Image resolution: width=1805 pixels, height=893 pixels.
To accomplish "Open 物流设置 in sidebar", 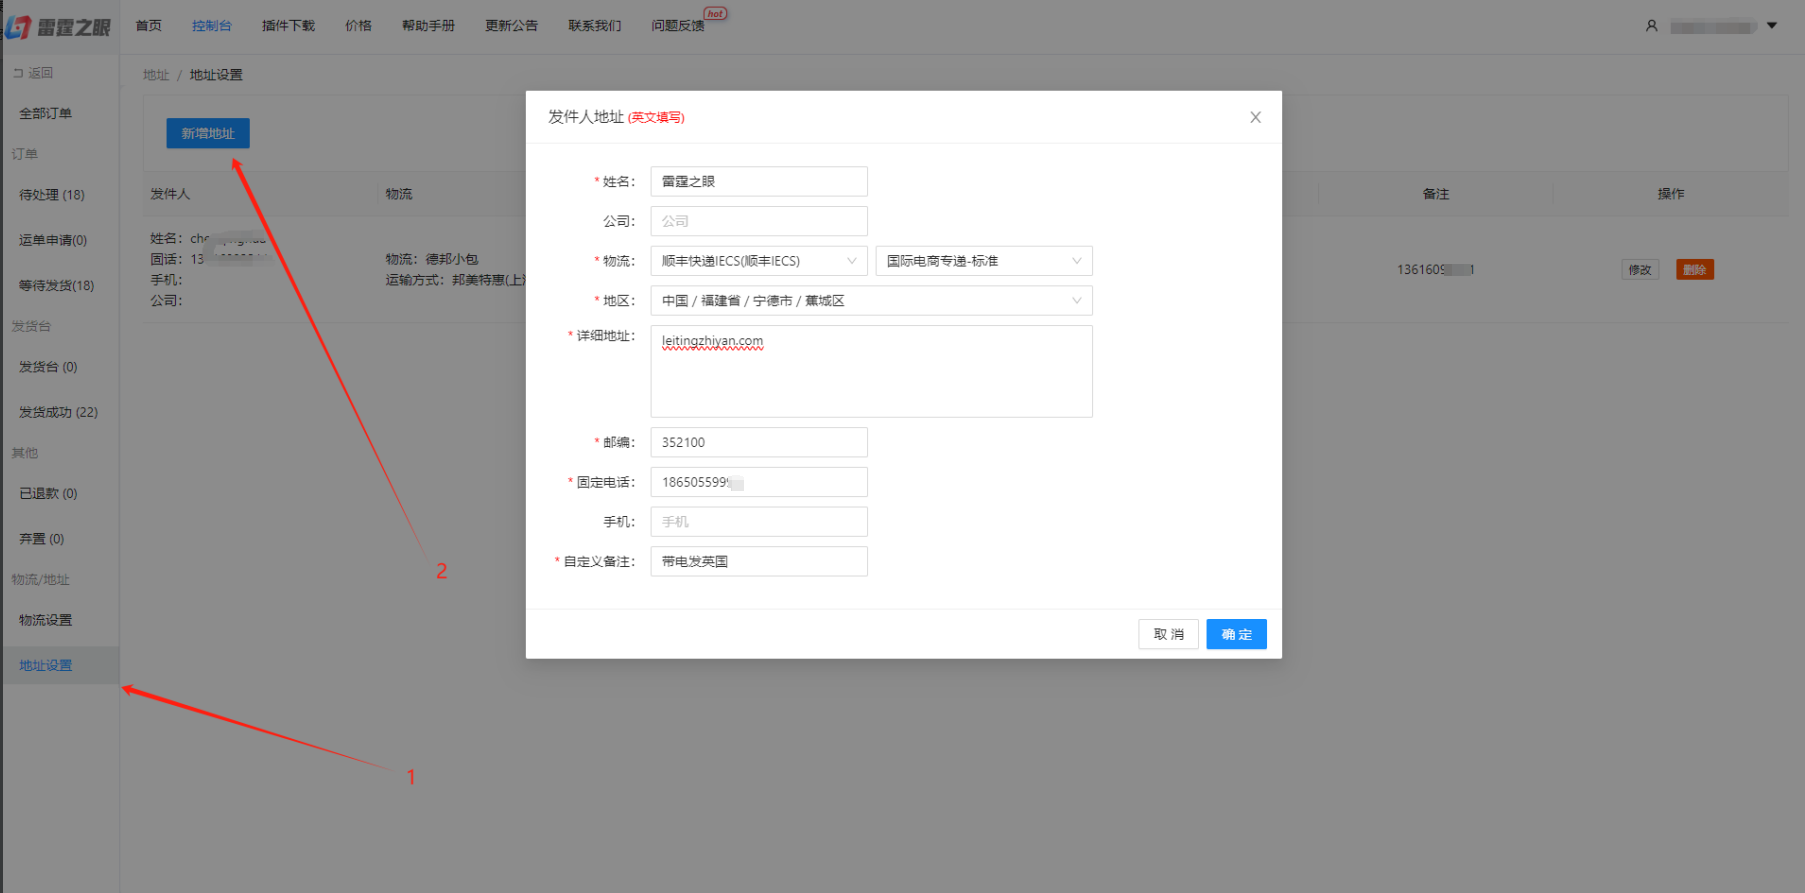I will (x=45, y=620).
